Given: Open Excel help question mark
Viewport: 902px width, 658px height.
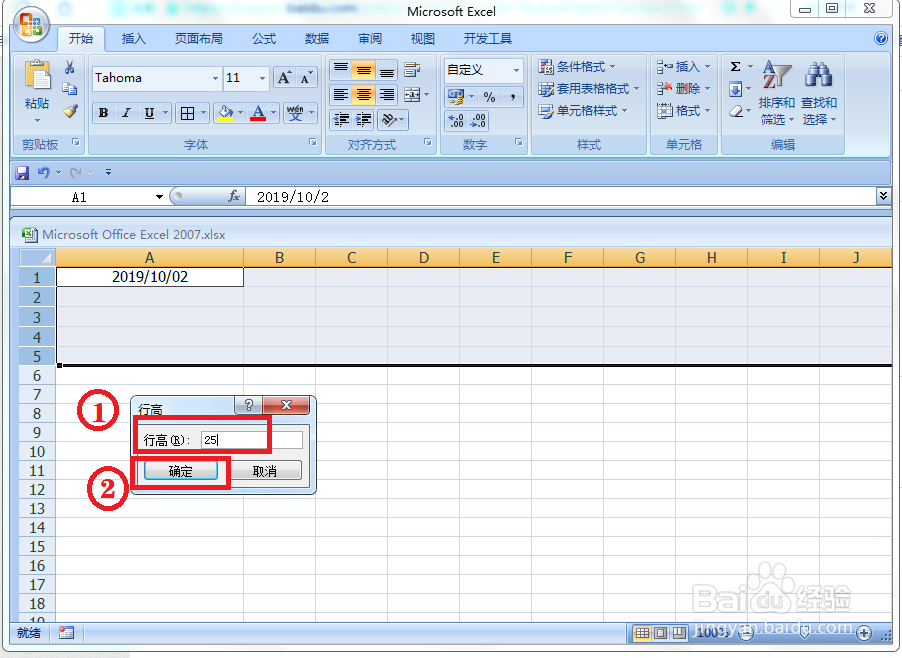Looking at the screenshot, I should 880,38.
